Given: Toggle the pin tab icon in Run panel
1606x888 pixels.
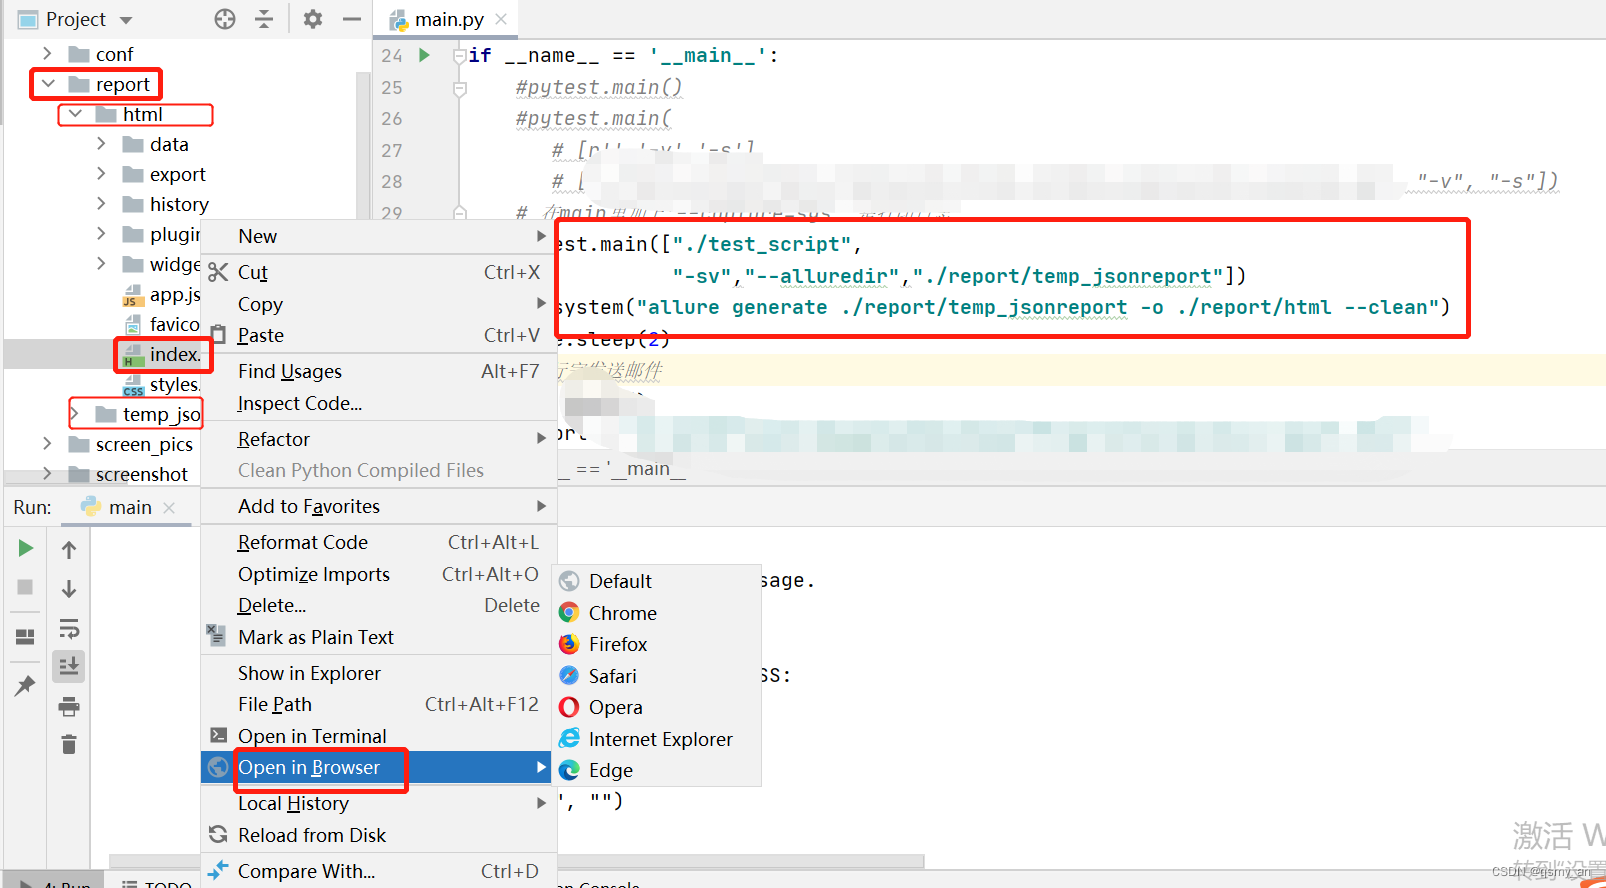Looking at the screenshot, I should coord(25,686).
